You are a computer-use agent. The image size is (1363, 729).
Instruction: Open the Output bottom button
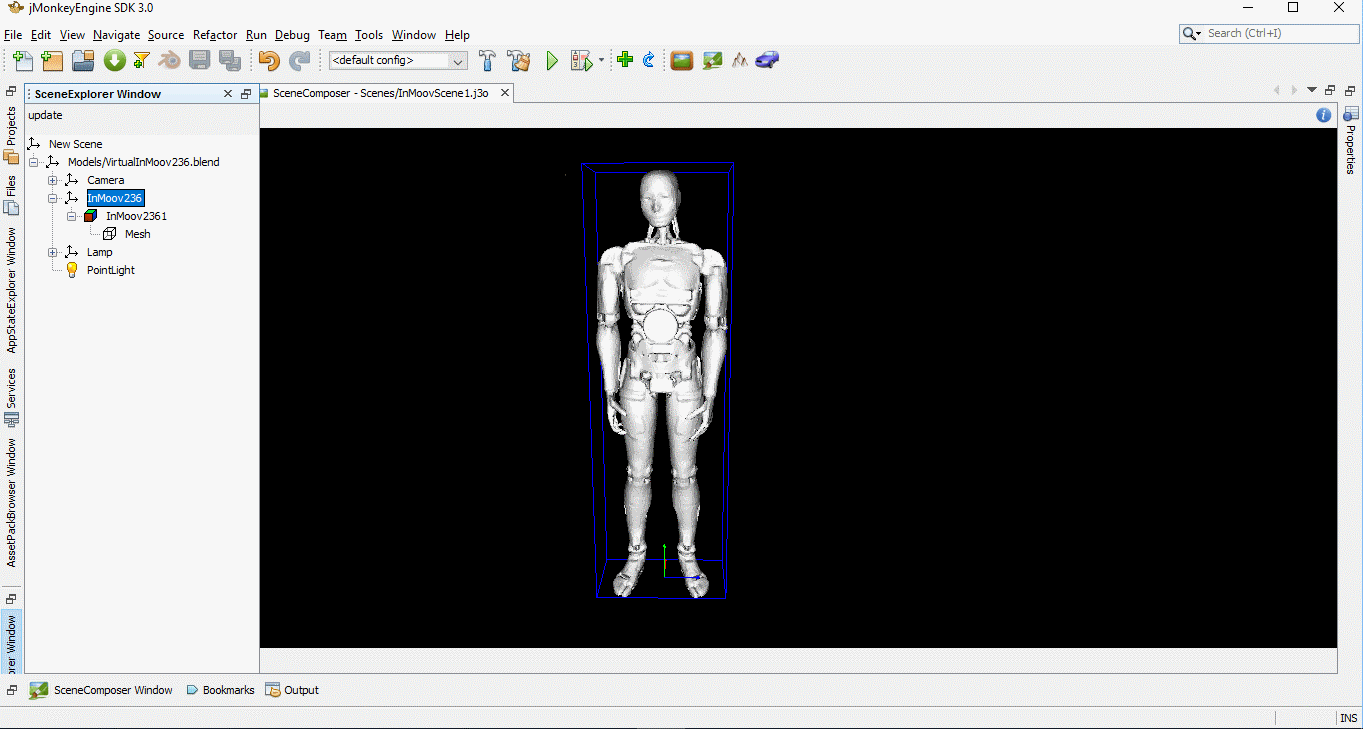(x=292, y=690)
